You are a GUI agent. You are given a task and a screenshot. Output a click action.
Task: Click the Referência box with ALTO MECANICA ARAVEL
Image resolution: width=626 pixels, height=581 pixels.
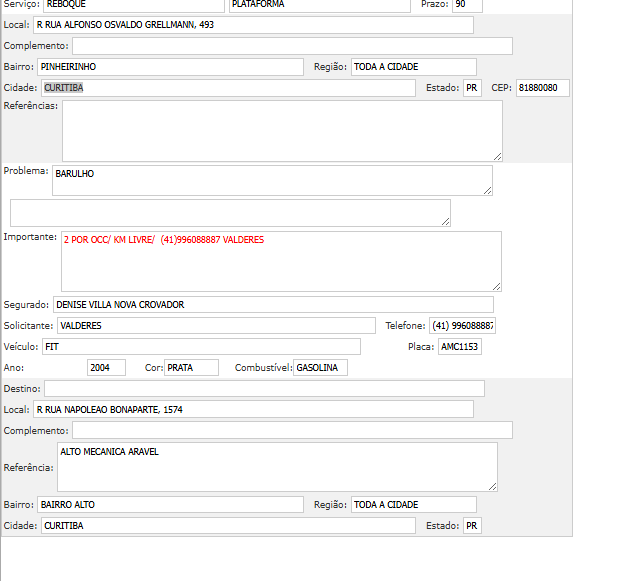coord(277,467)
